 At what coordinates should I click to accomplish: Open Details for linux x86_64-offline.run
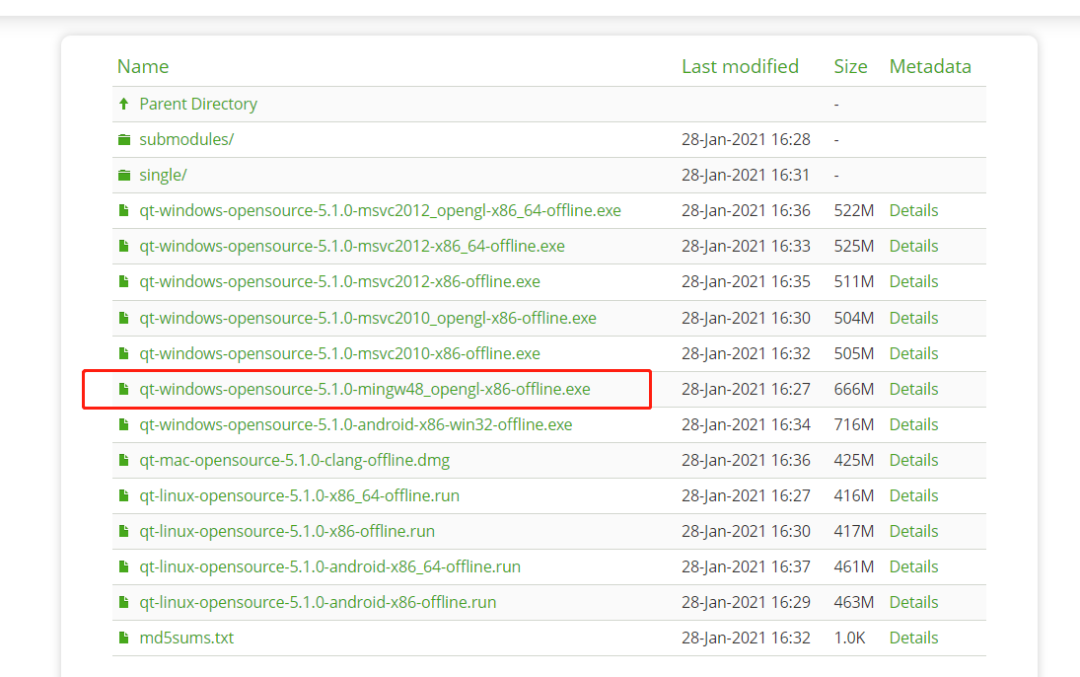tap(914, 496)
